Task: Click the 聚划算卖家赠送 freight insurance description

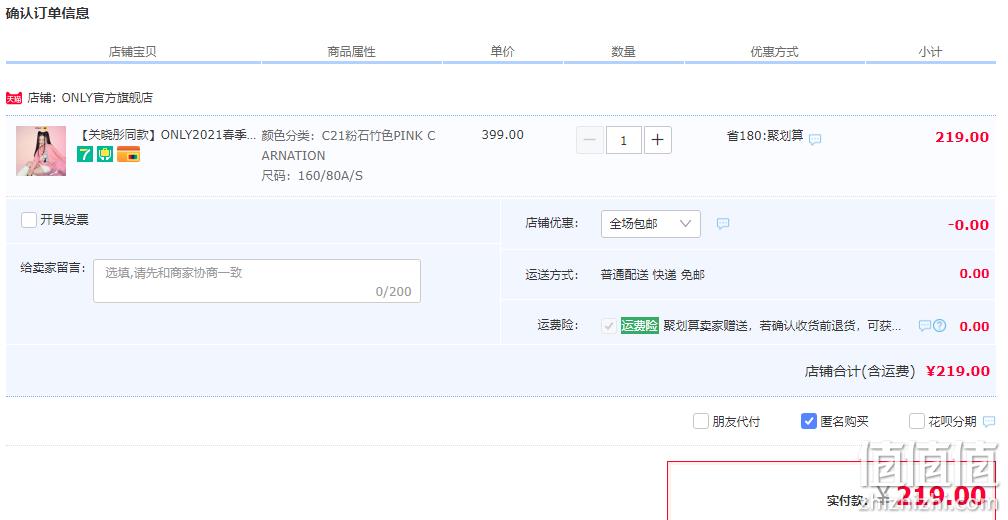Action: [782, 326]
